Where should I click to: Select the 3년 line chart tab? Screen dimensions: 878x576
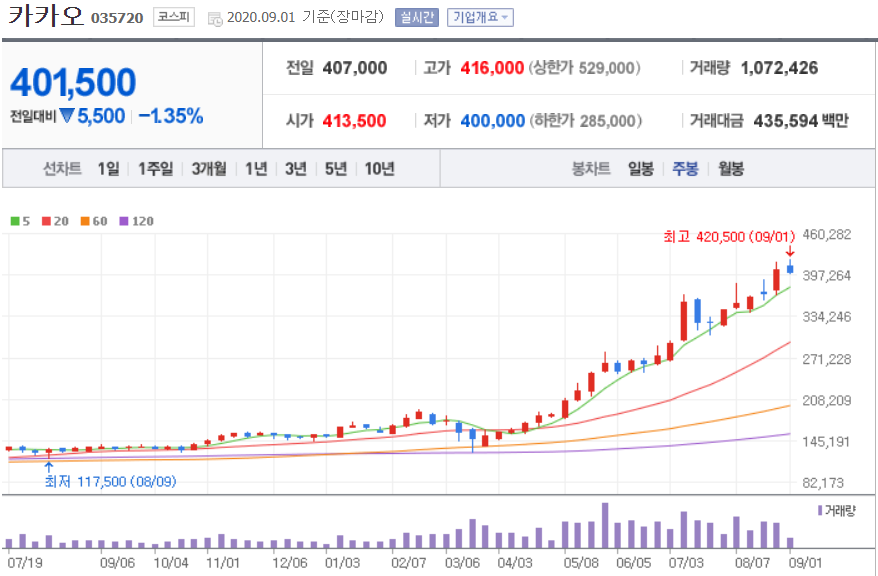[x=296, y=168]
